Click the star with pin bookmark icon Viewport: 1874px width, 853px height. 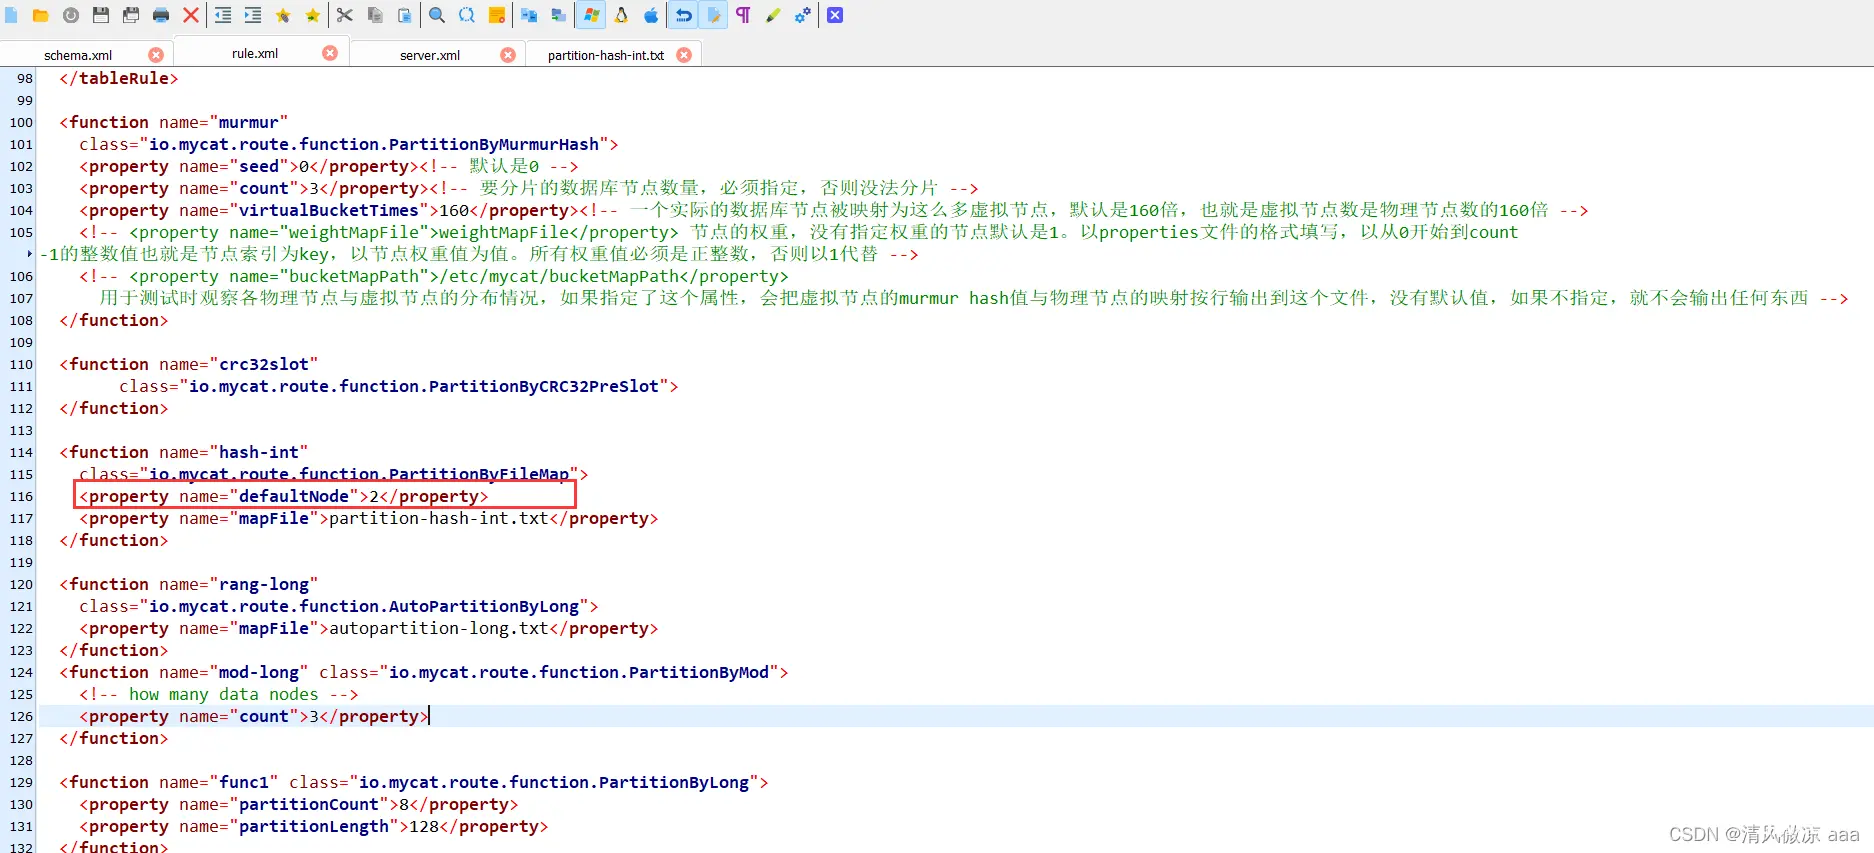(283, 15)
